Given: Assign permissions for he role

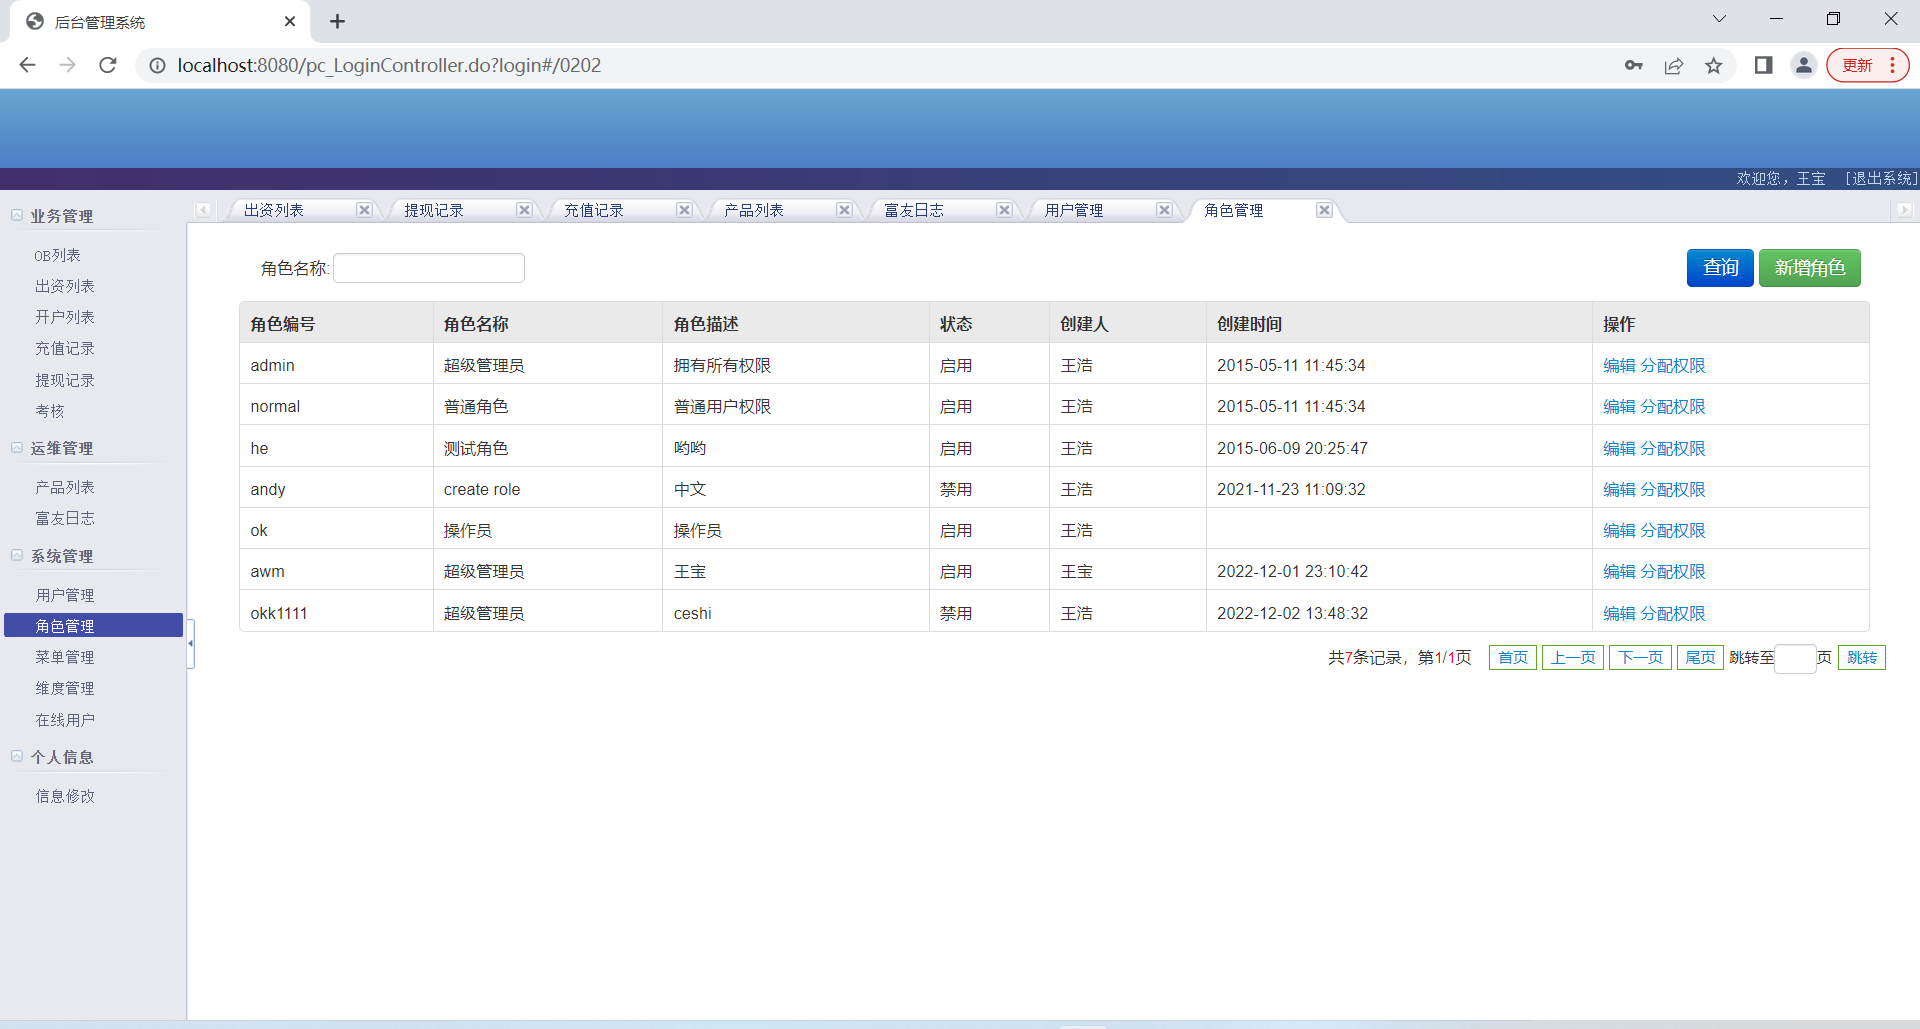Looking at the screenshot, I should tap(1673, 449).
